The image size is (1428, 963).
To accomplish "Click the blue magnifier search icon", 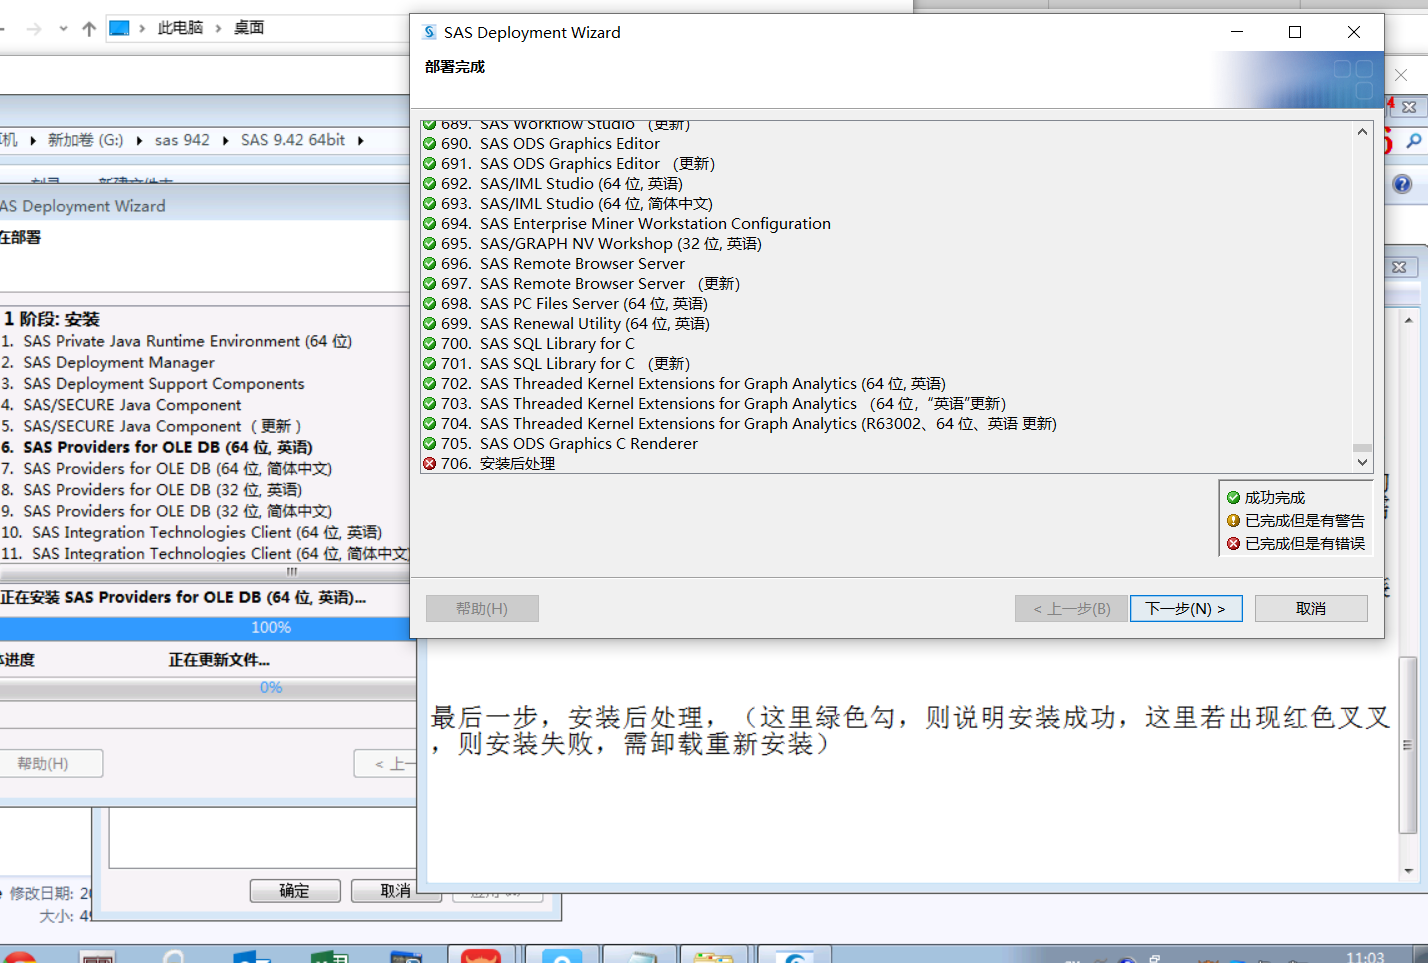I will tap(1414, 141).
